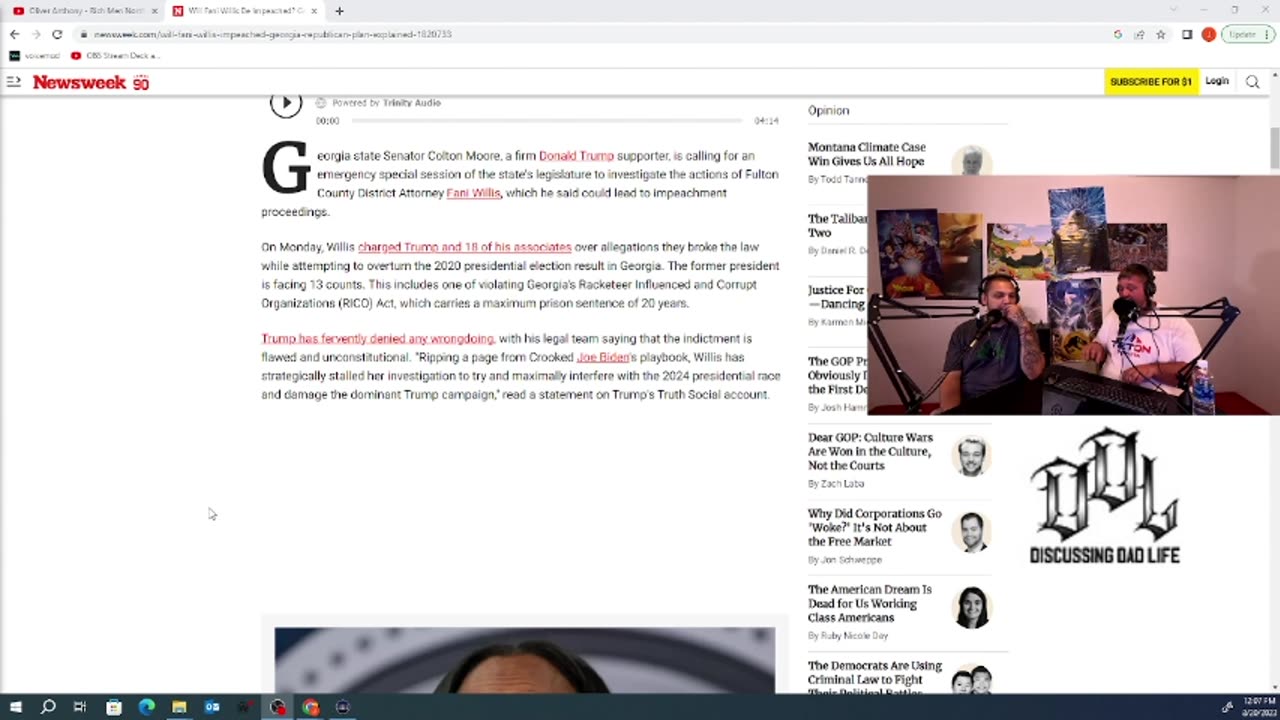Close the Oliver Anthony YouTube tab

[154, 11]
